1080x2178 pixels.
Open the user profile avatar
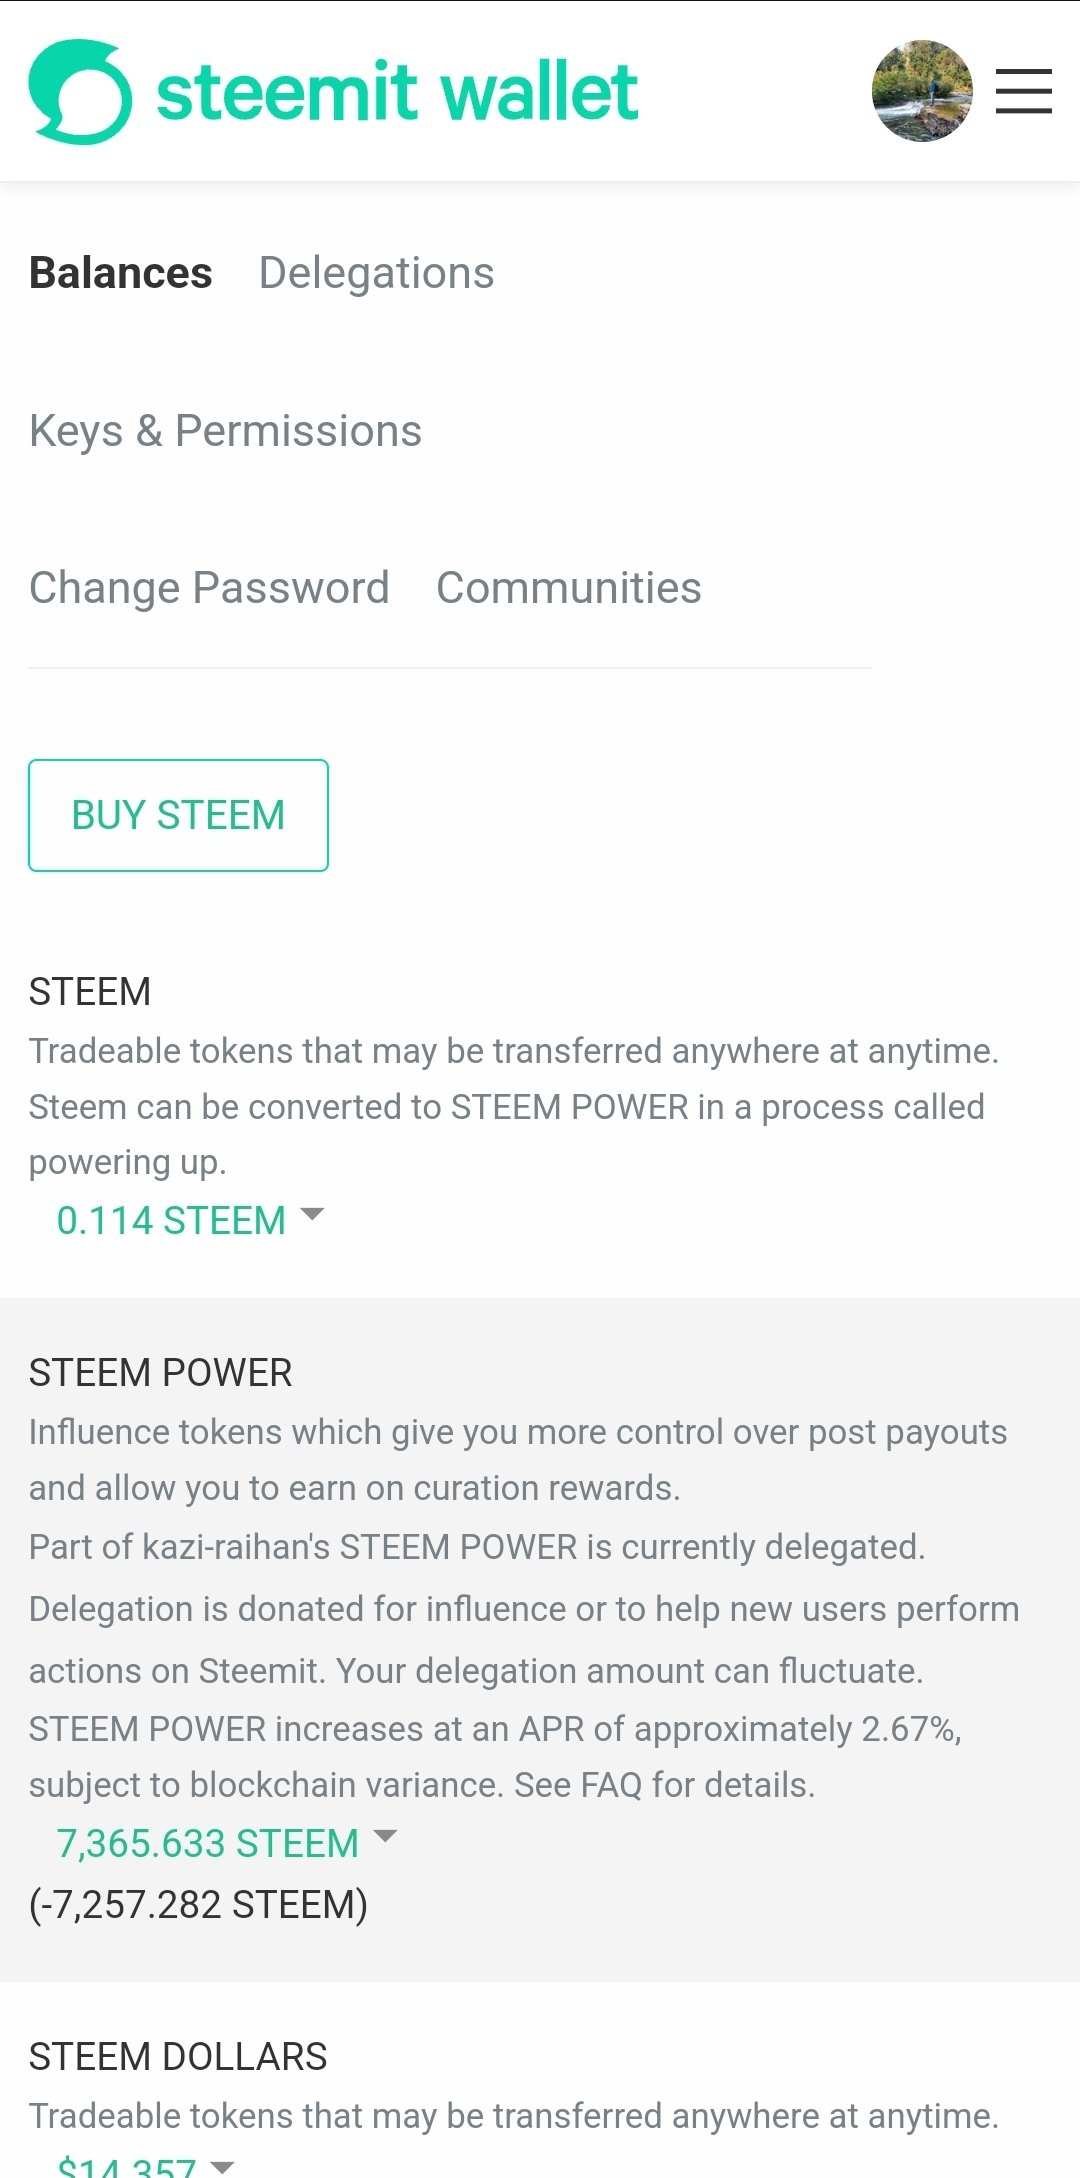922,91
